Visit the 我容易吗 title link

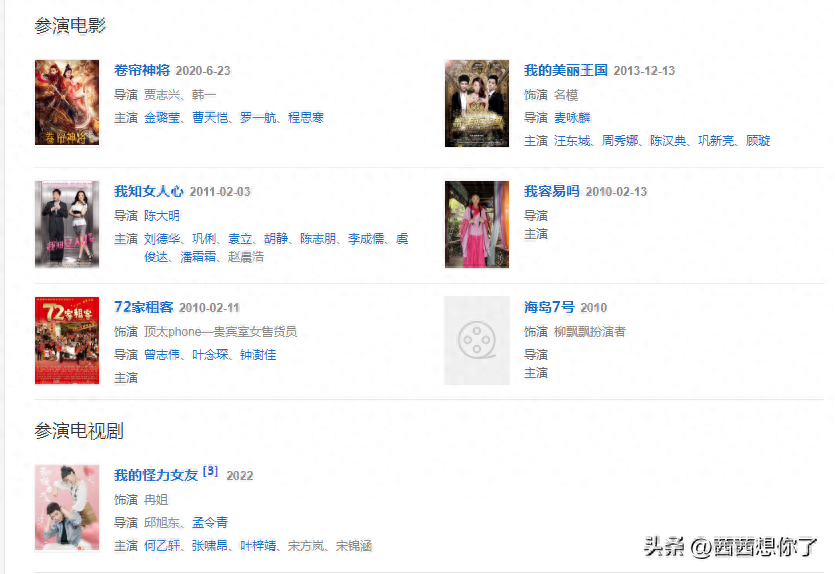click(552, 191)
